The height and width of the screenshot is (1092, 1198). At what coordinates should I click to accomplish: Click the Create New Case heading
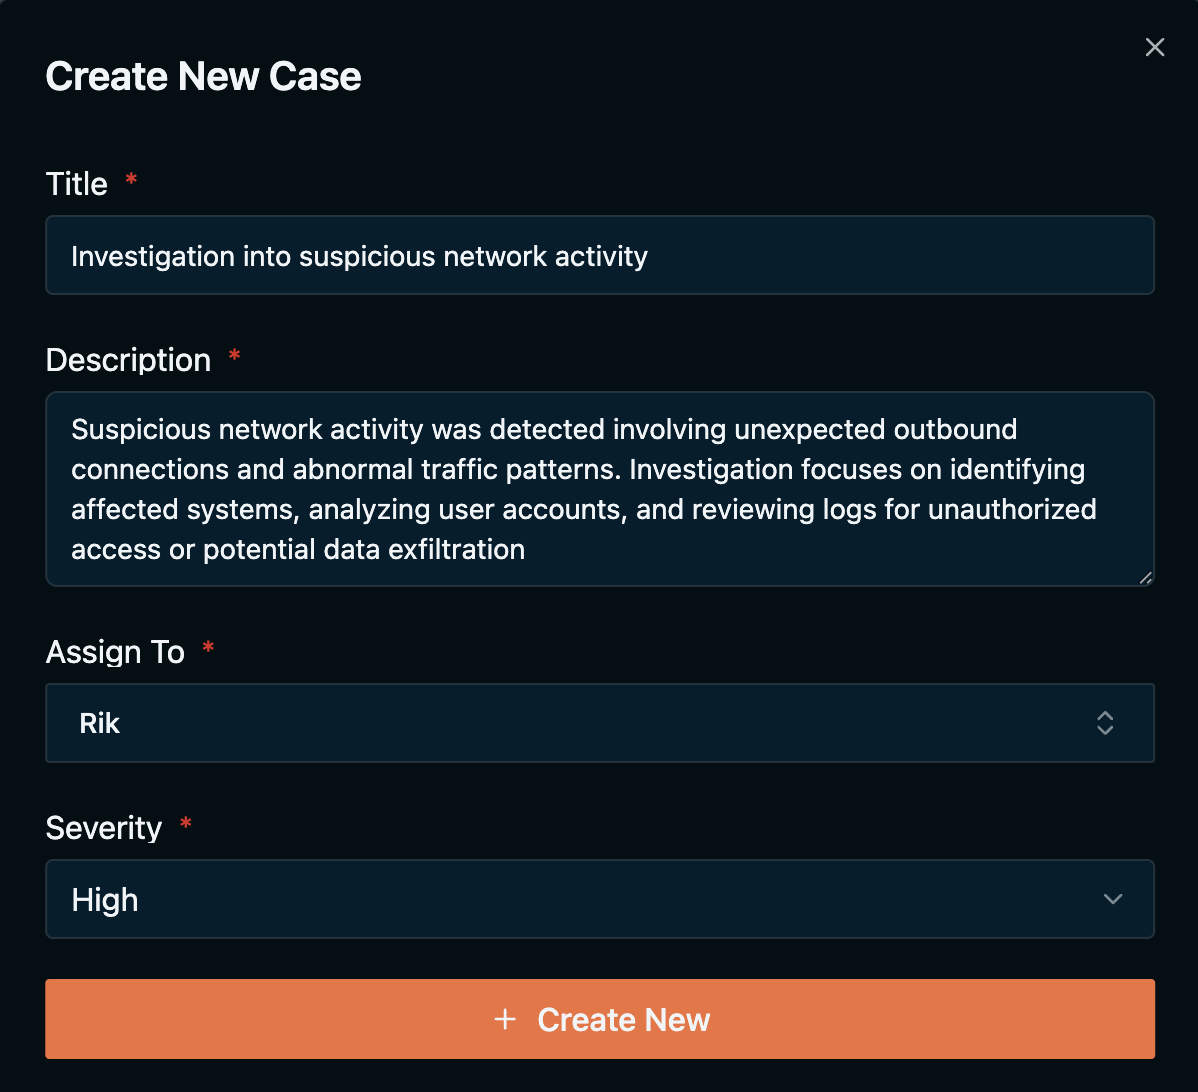(204, 77)
